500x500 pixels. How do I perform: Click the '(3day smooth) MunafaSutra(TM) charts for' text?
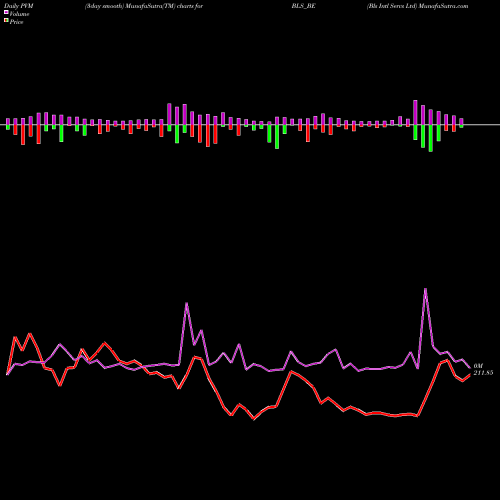pos(144,6)
